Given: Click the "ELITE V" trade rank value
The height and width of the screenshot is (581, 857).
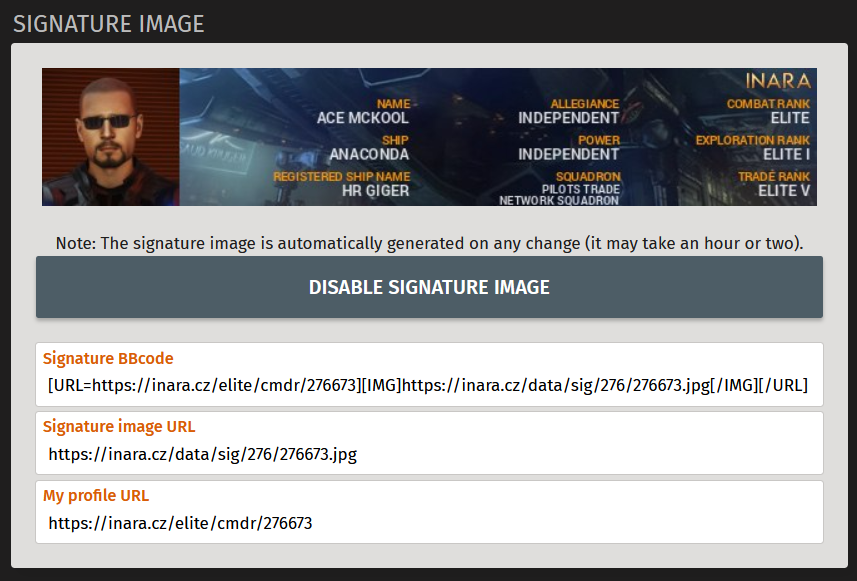Looking at the screenshot, I should 784,191.
